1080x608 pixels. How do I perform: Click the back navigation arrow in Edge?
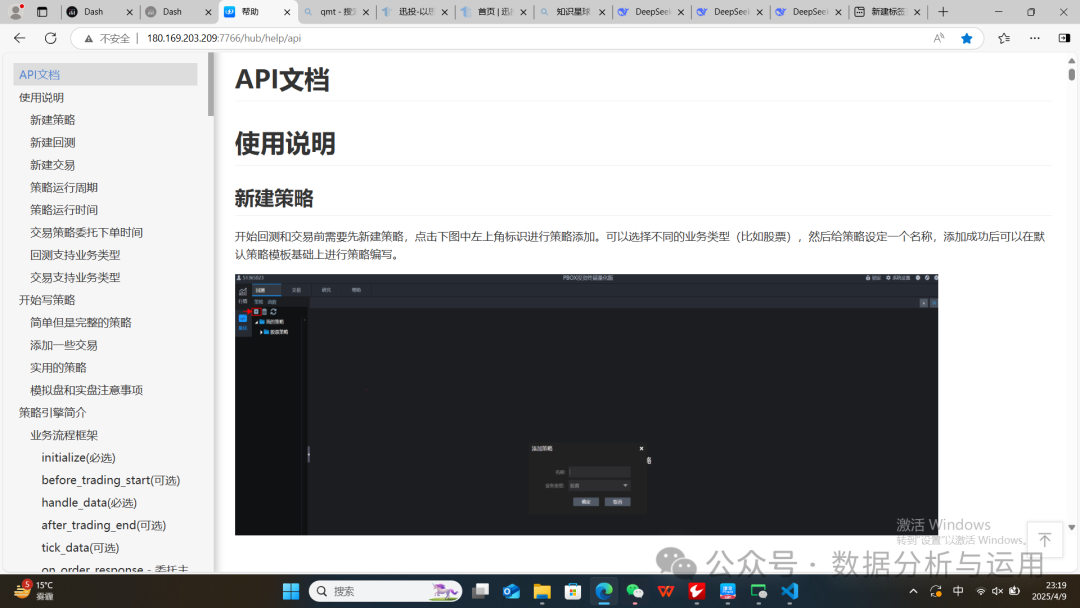[x=19, y=37]
